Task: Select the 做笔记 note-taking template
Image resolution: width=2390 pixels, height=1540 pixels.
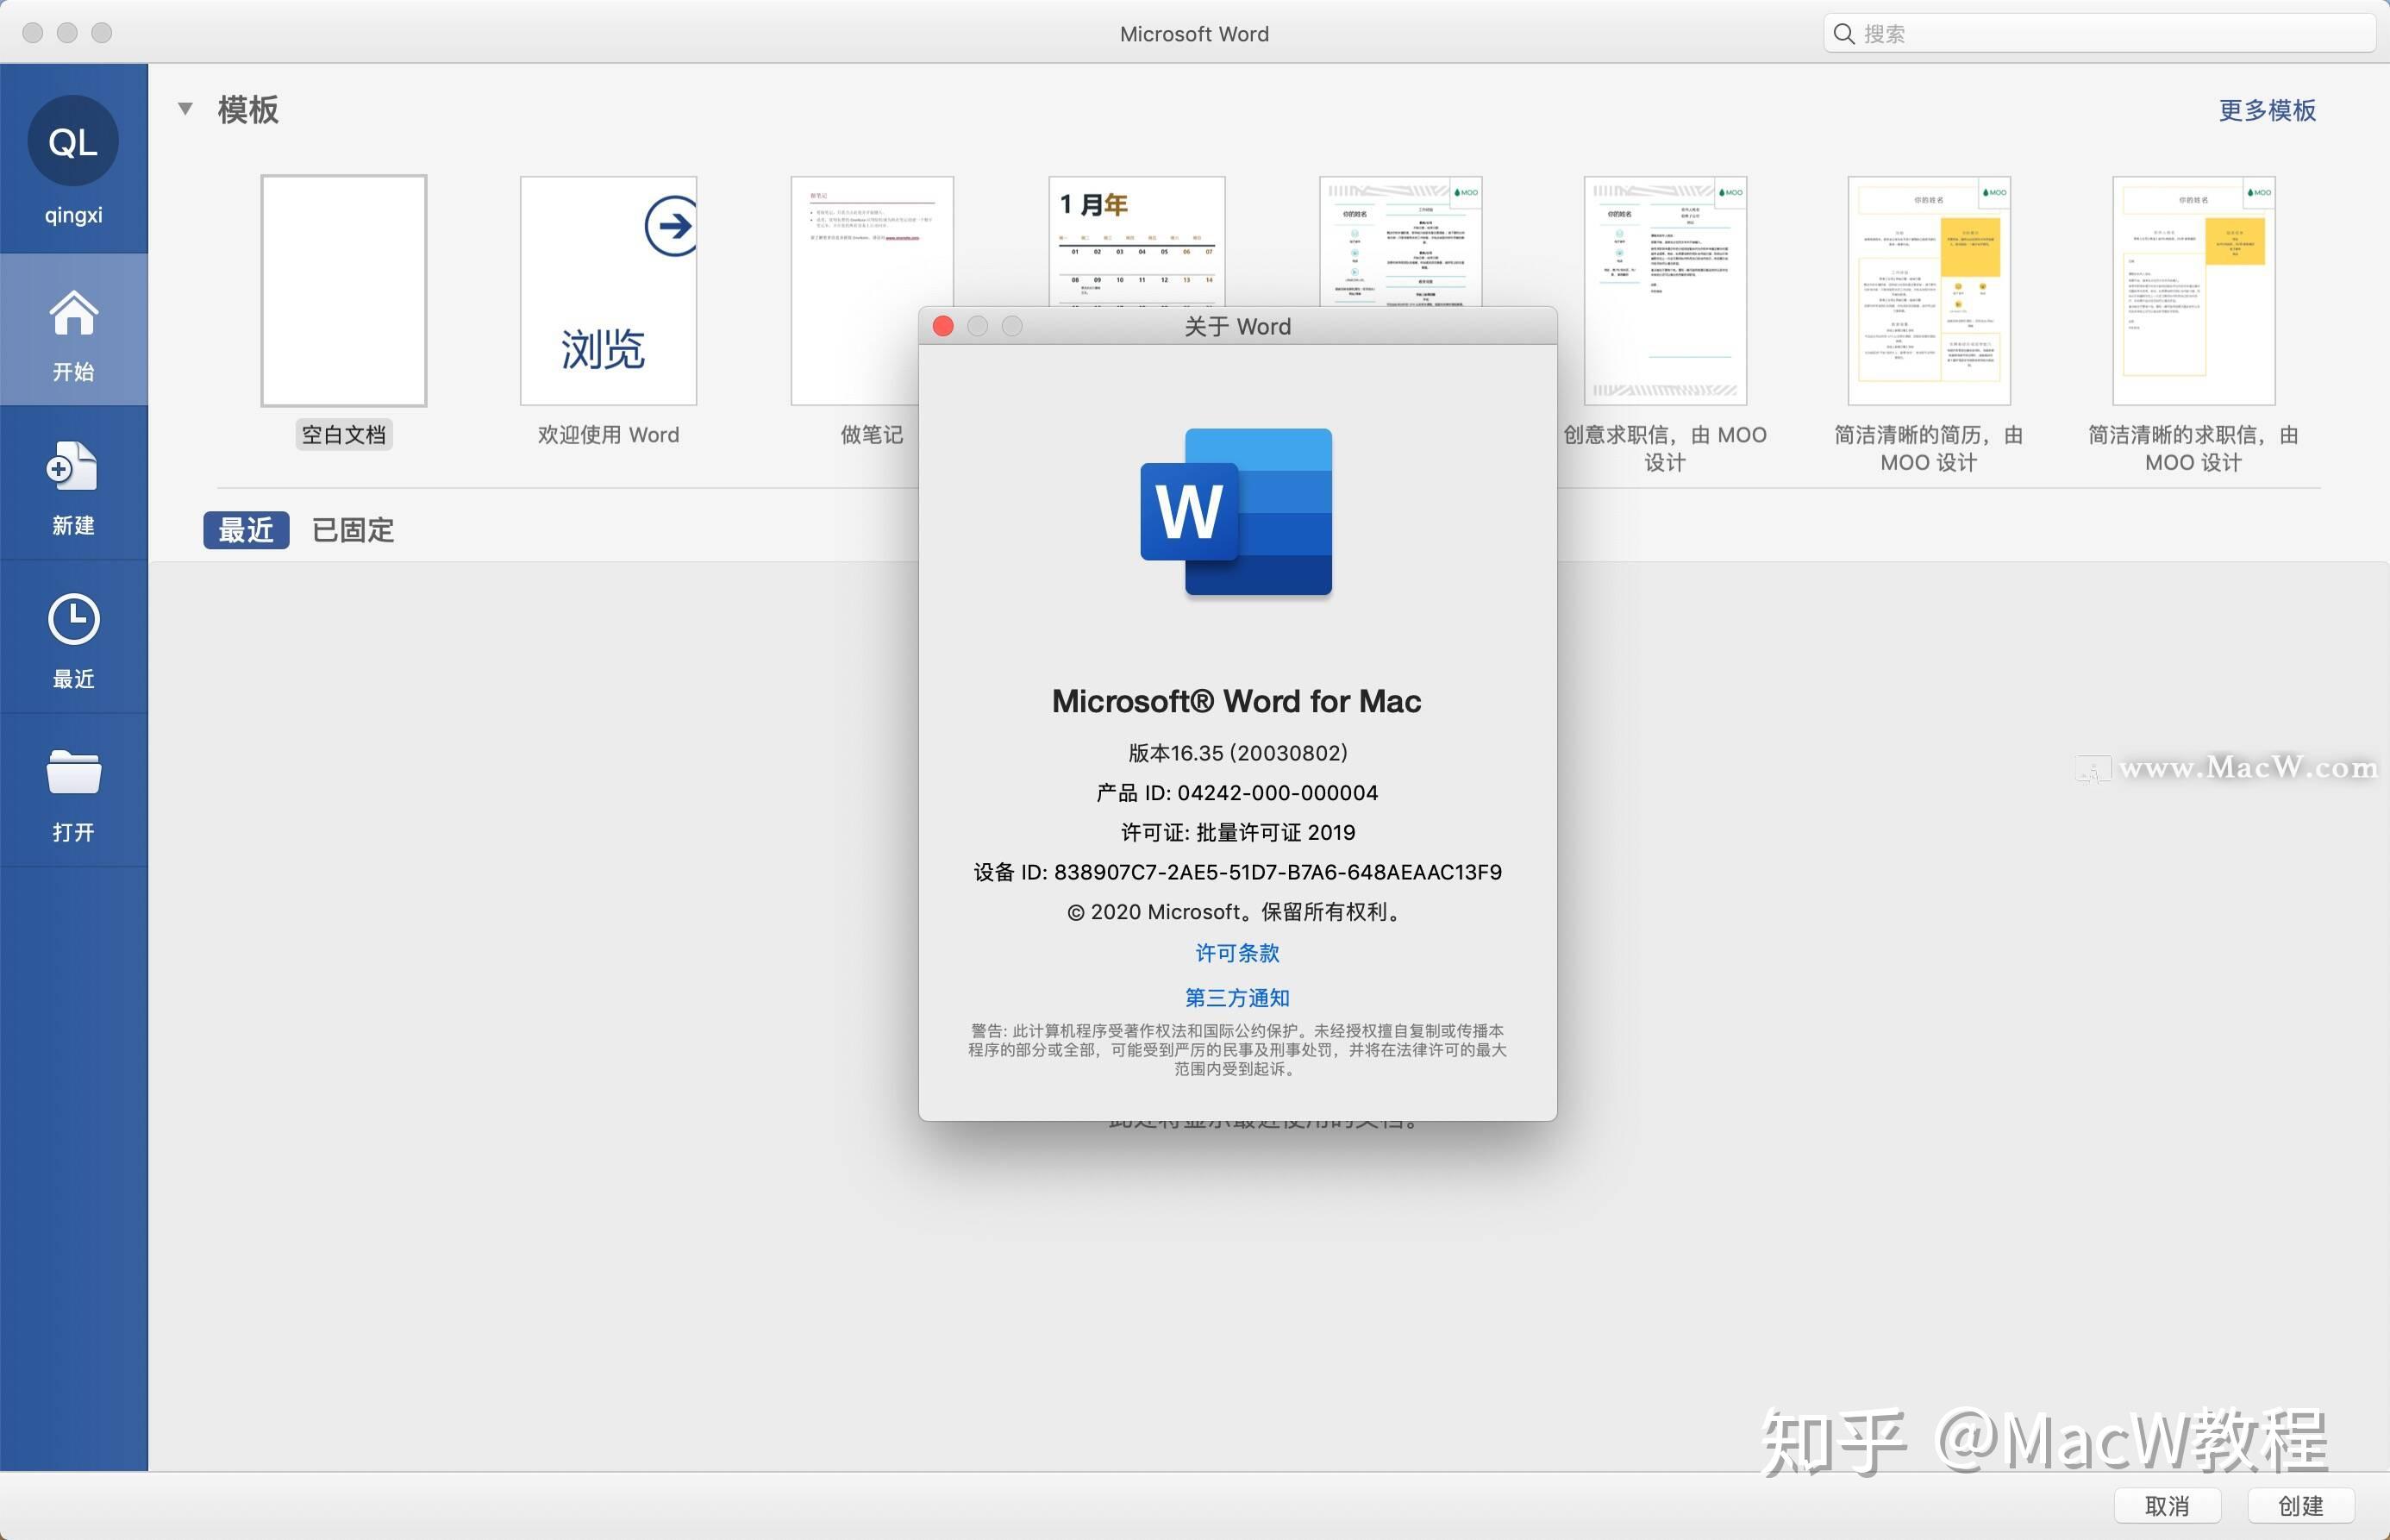Action: 871,291
